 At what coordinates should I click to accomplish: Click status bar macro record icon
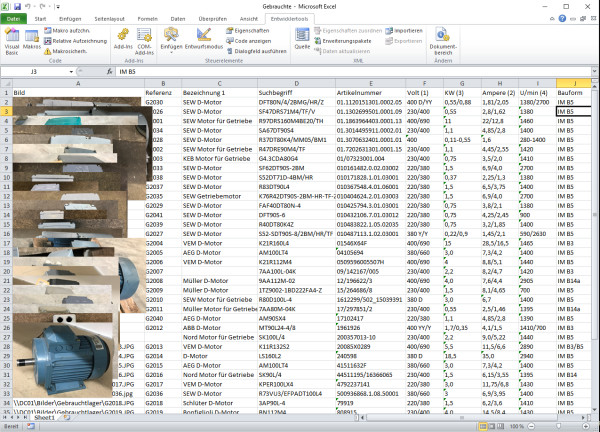point(30,426)
